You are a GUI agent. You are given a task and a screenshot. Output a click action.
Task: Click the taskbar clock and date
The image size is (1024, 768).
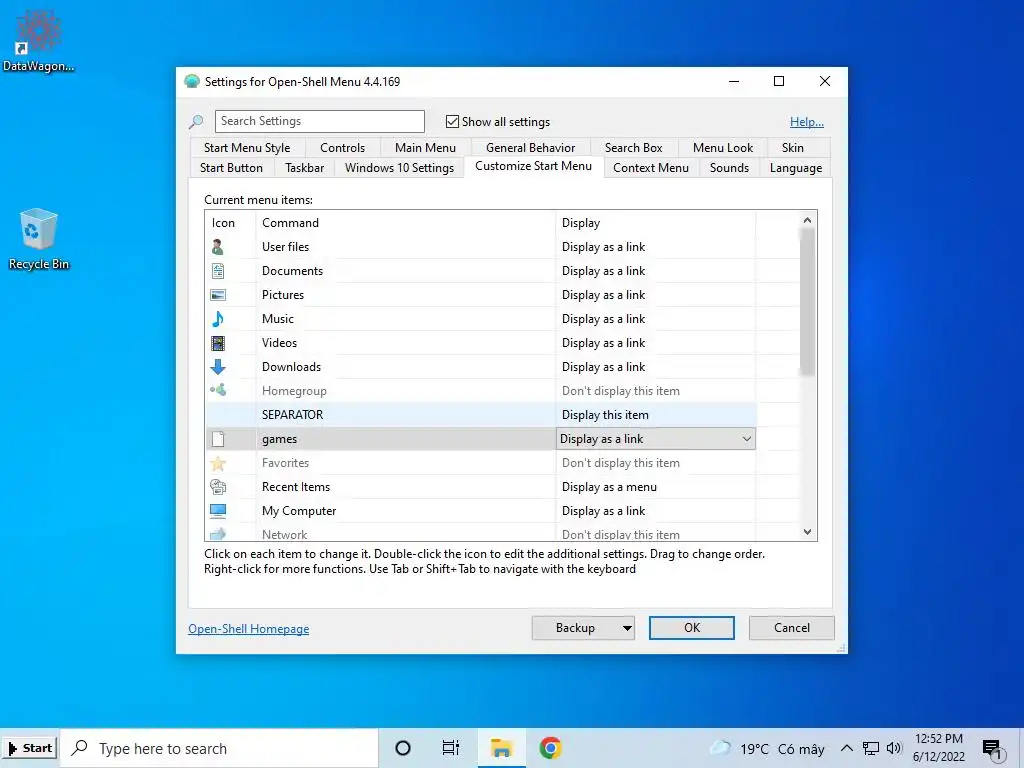[938, 748]
